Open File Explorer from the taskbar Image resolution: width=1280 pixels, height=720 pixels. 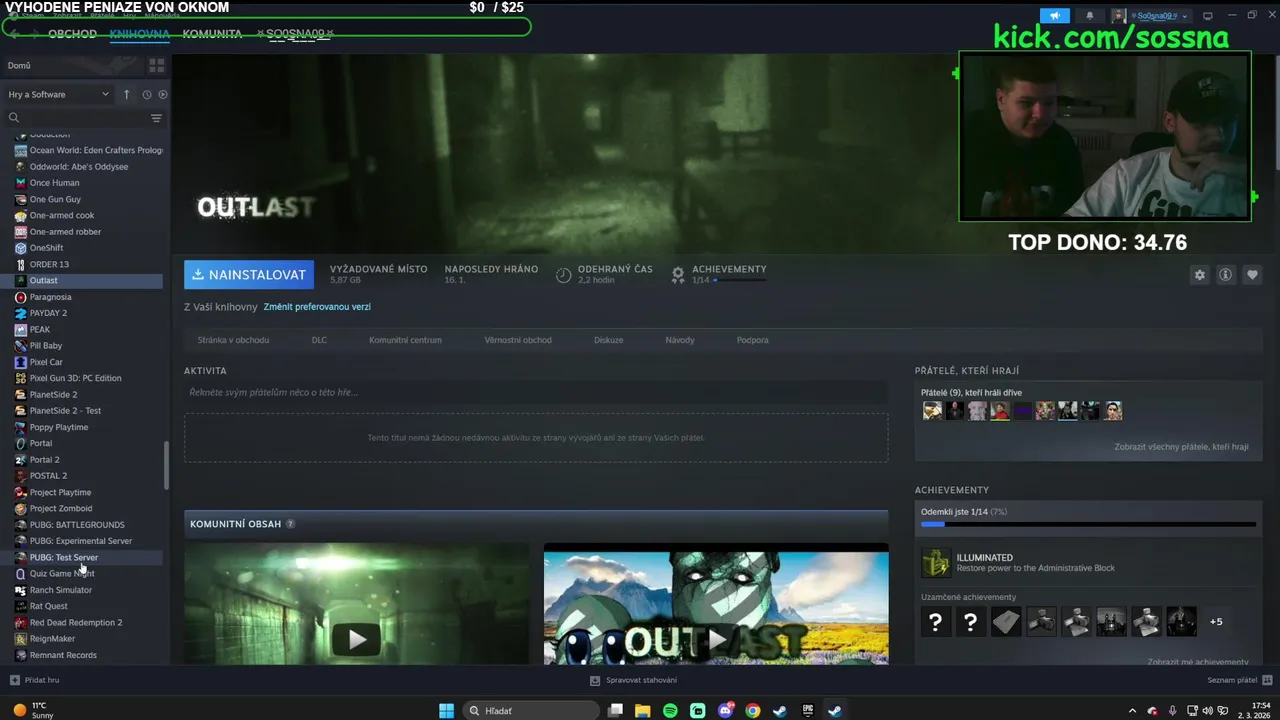tap(643, 711)
